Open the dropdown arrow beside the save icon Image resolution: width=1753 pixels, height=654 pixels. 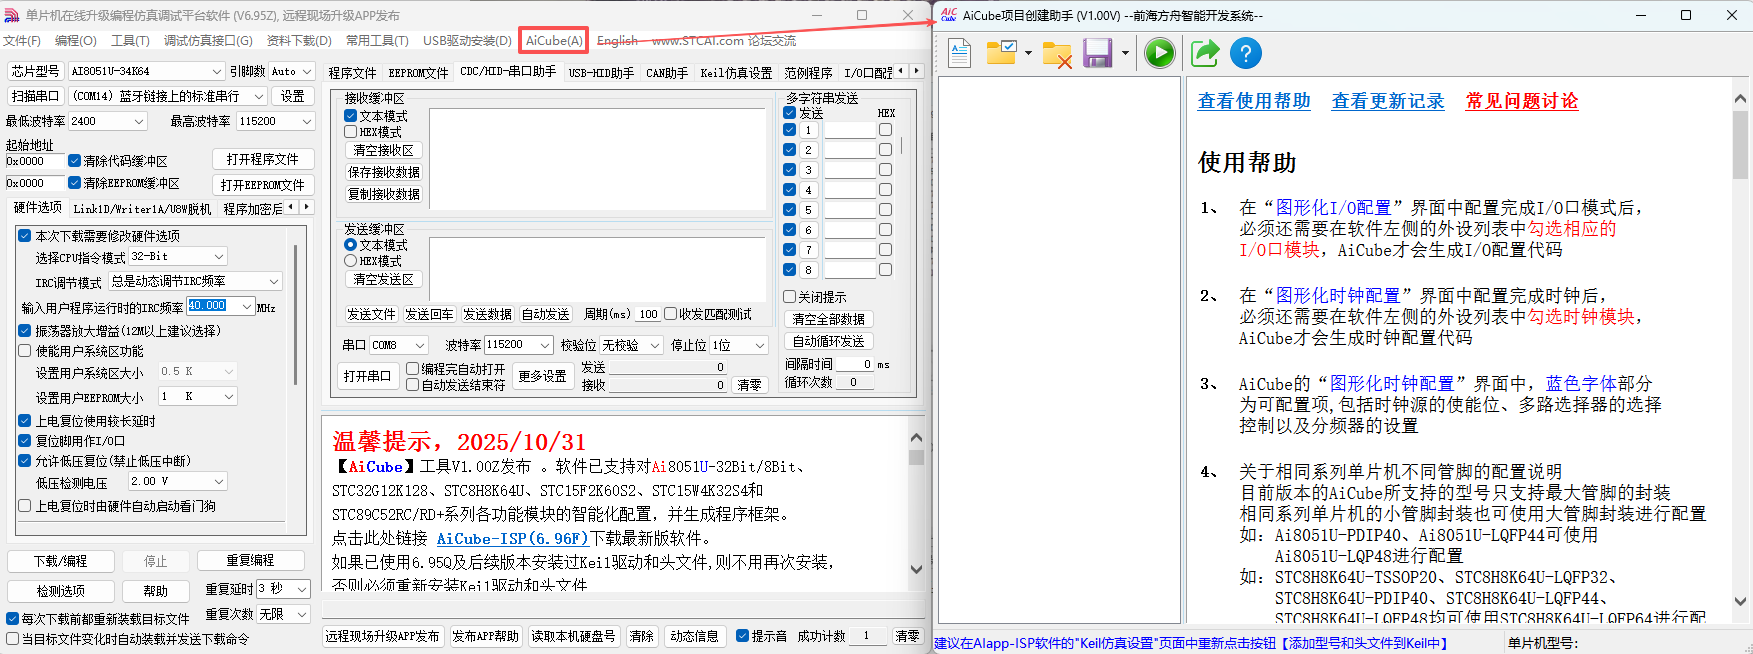1125,54
